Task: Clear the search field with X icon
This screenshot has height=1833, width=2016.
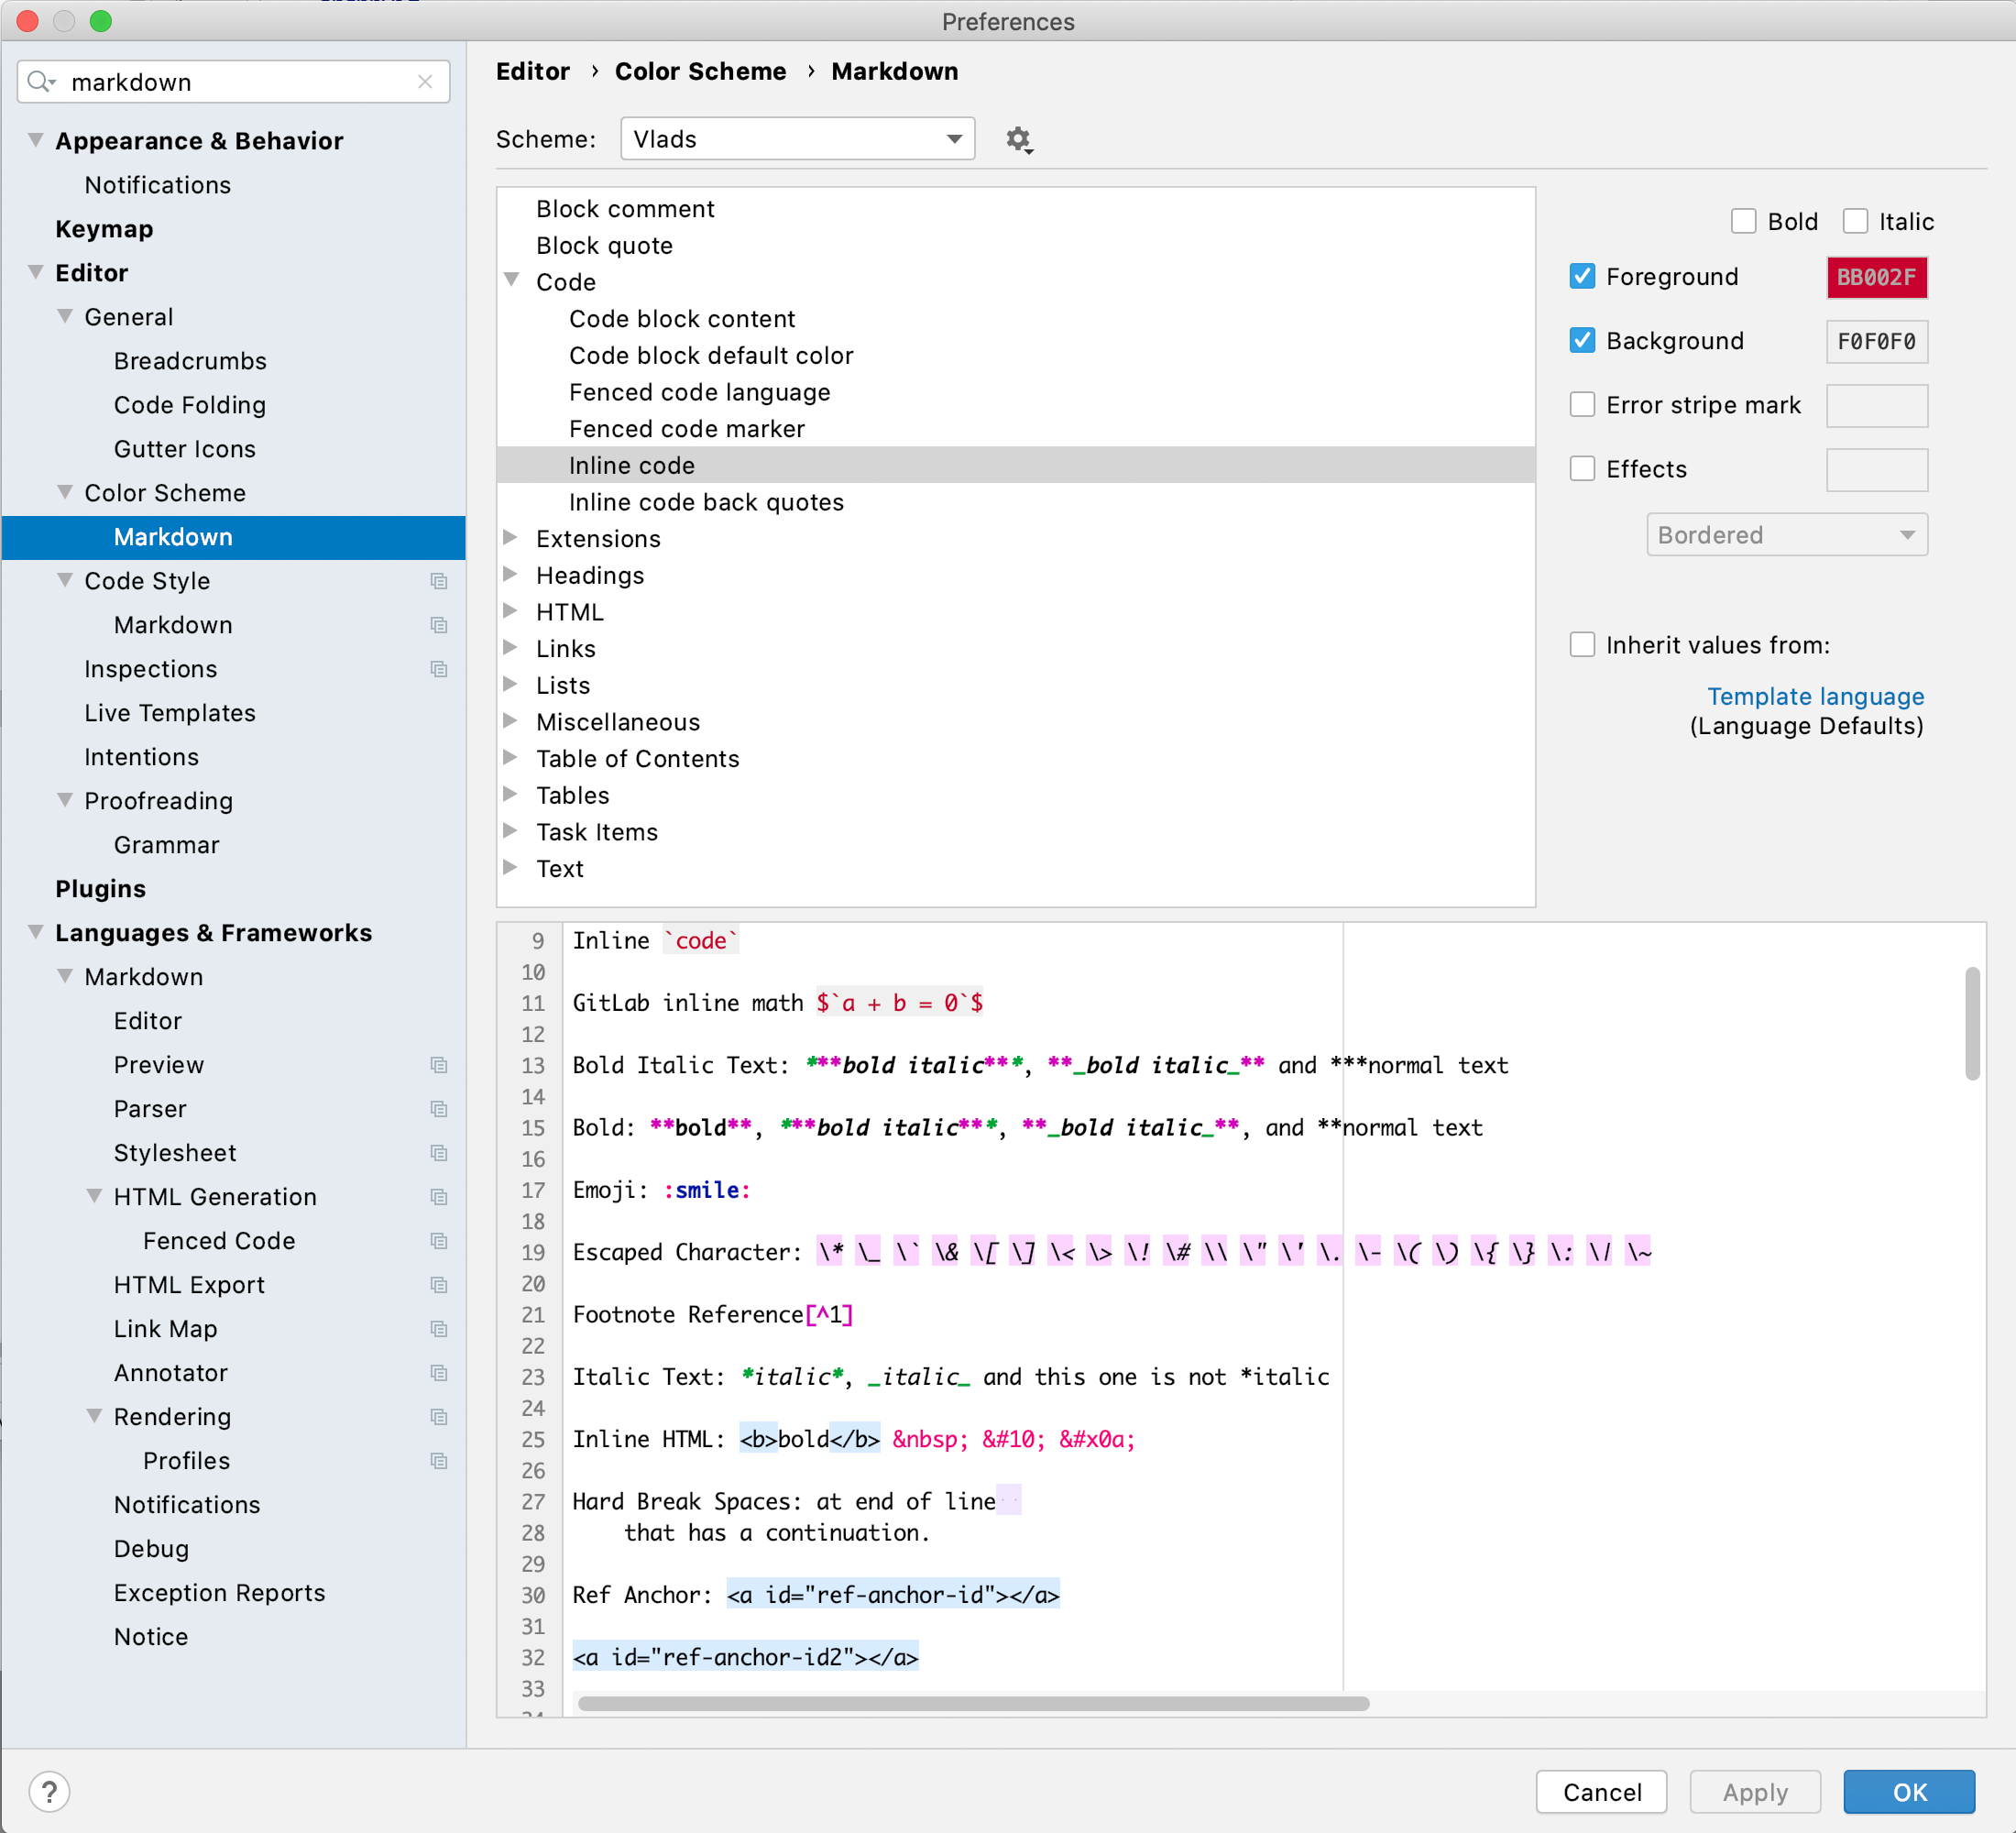Action: click(425, 82)
